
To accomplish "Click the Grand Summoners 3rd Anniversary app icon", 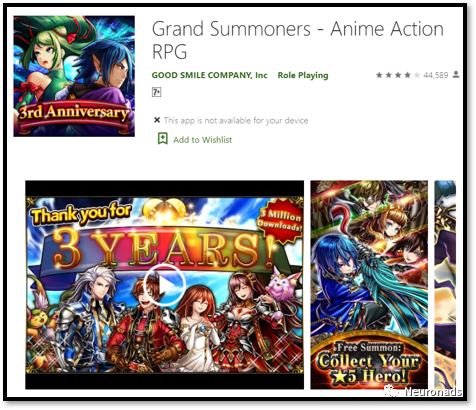I will [x=74, y=76].
